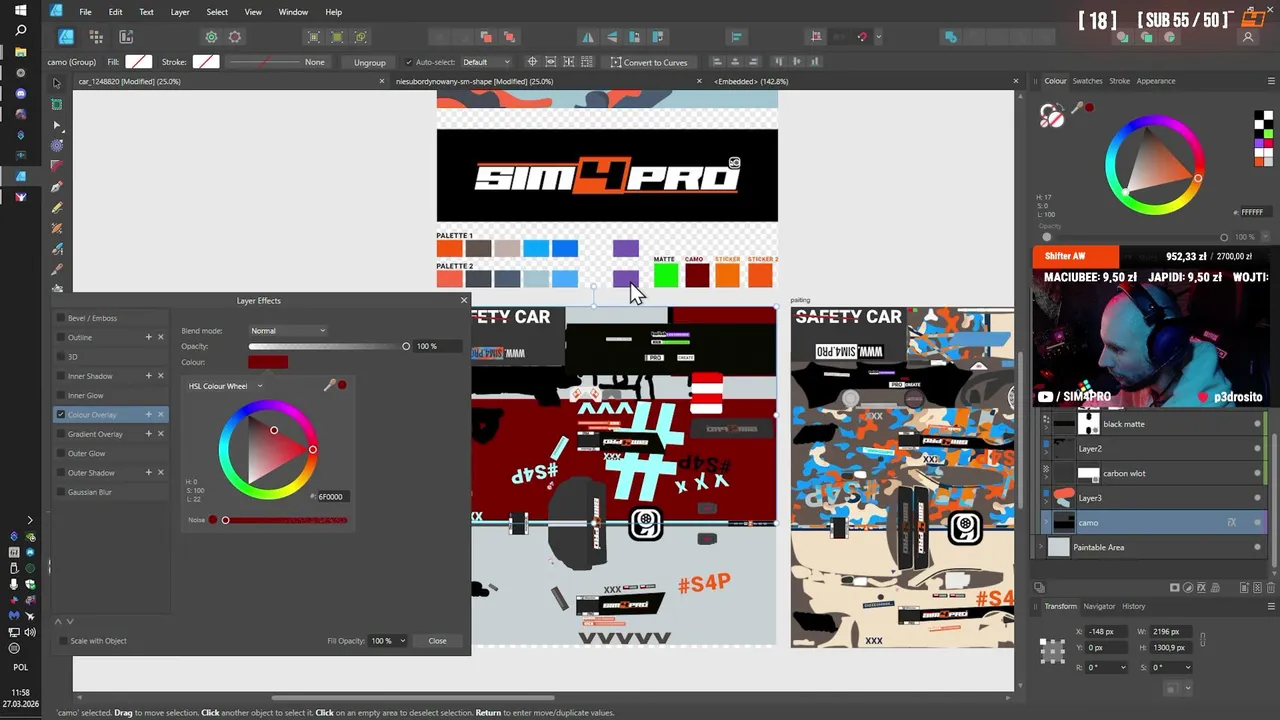Switch to the Navigator tab
Screen dimensions: 1280x720
1099,606
